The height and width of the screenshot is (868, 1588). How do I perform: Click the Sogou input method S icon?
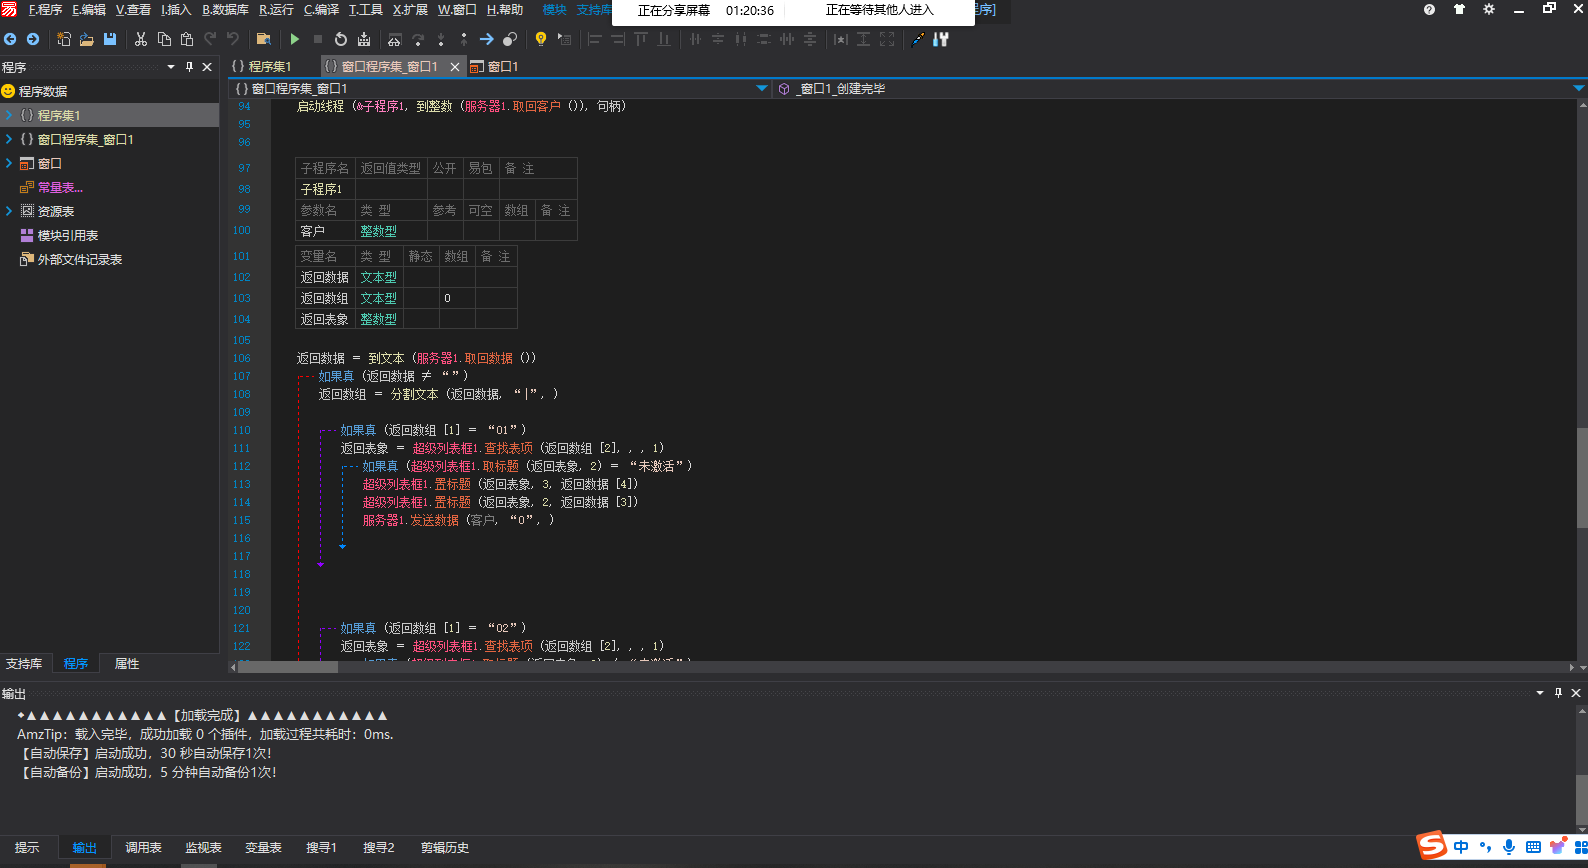pyautogui.click(x=1432, y=845)
